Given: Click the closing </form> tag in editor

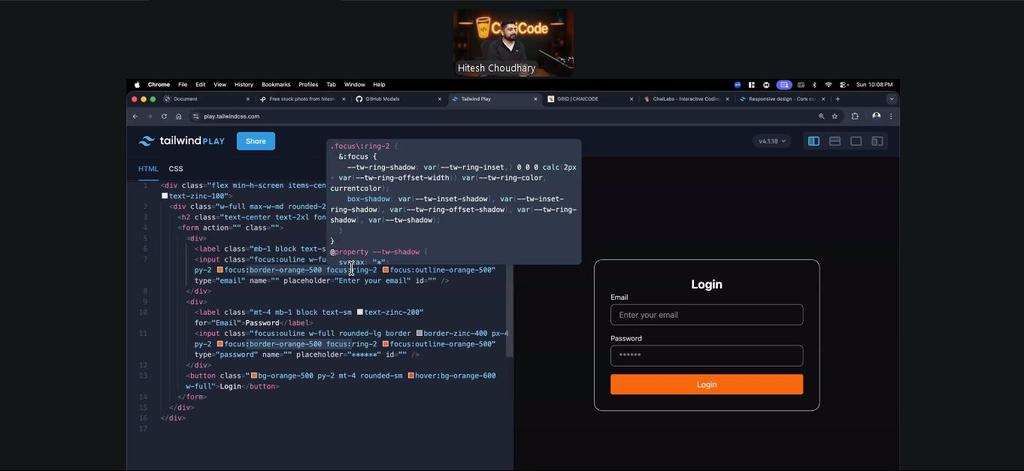Looking at the screenshot, I should coord(193,397).
